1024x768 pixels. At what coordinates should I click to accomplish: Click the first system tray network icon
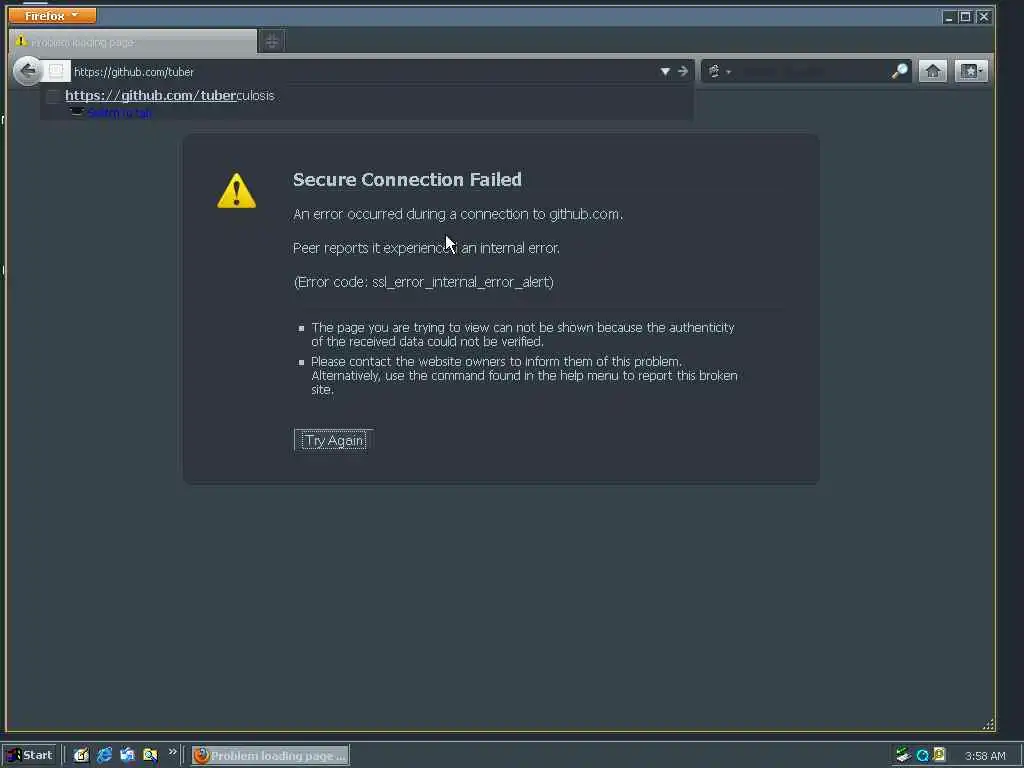pyautogui.click(x=903, y=755)
